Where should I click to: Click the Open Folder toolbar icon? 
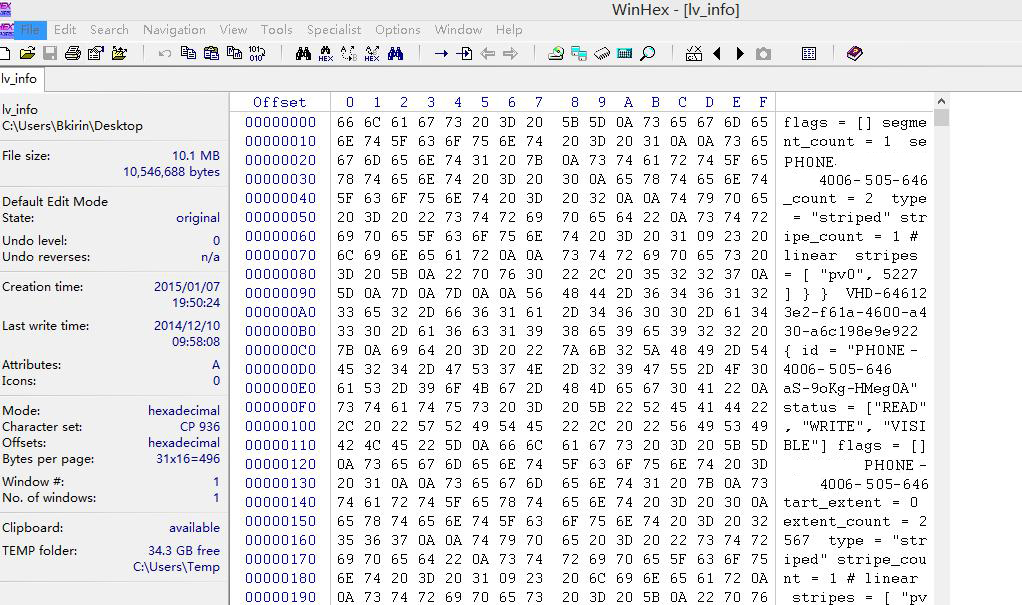point(119,53)
